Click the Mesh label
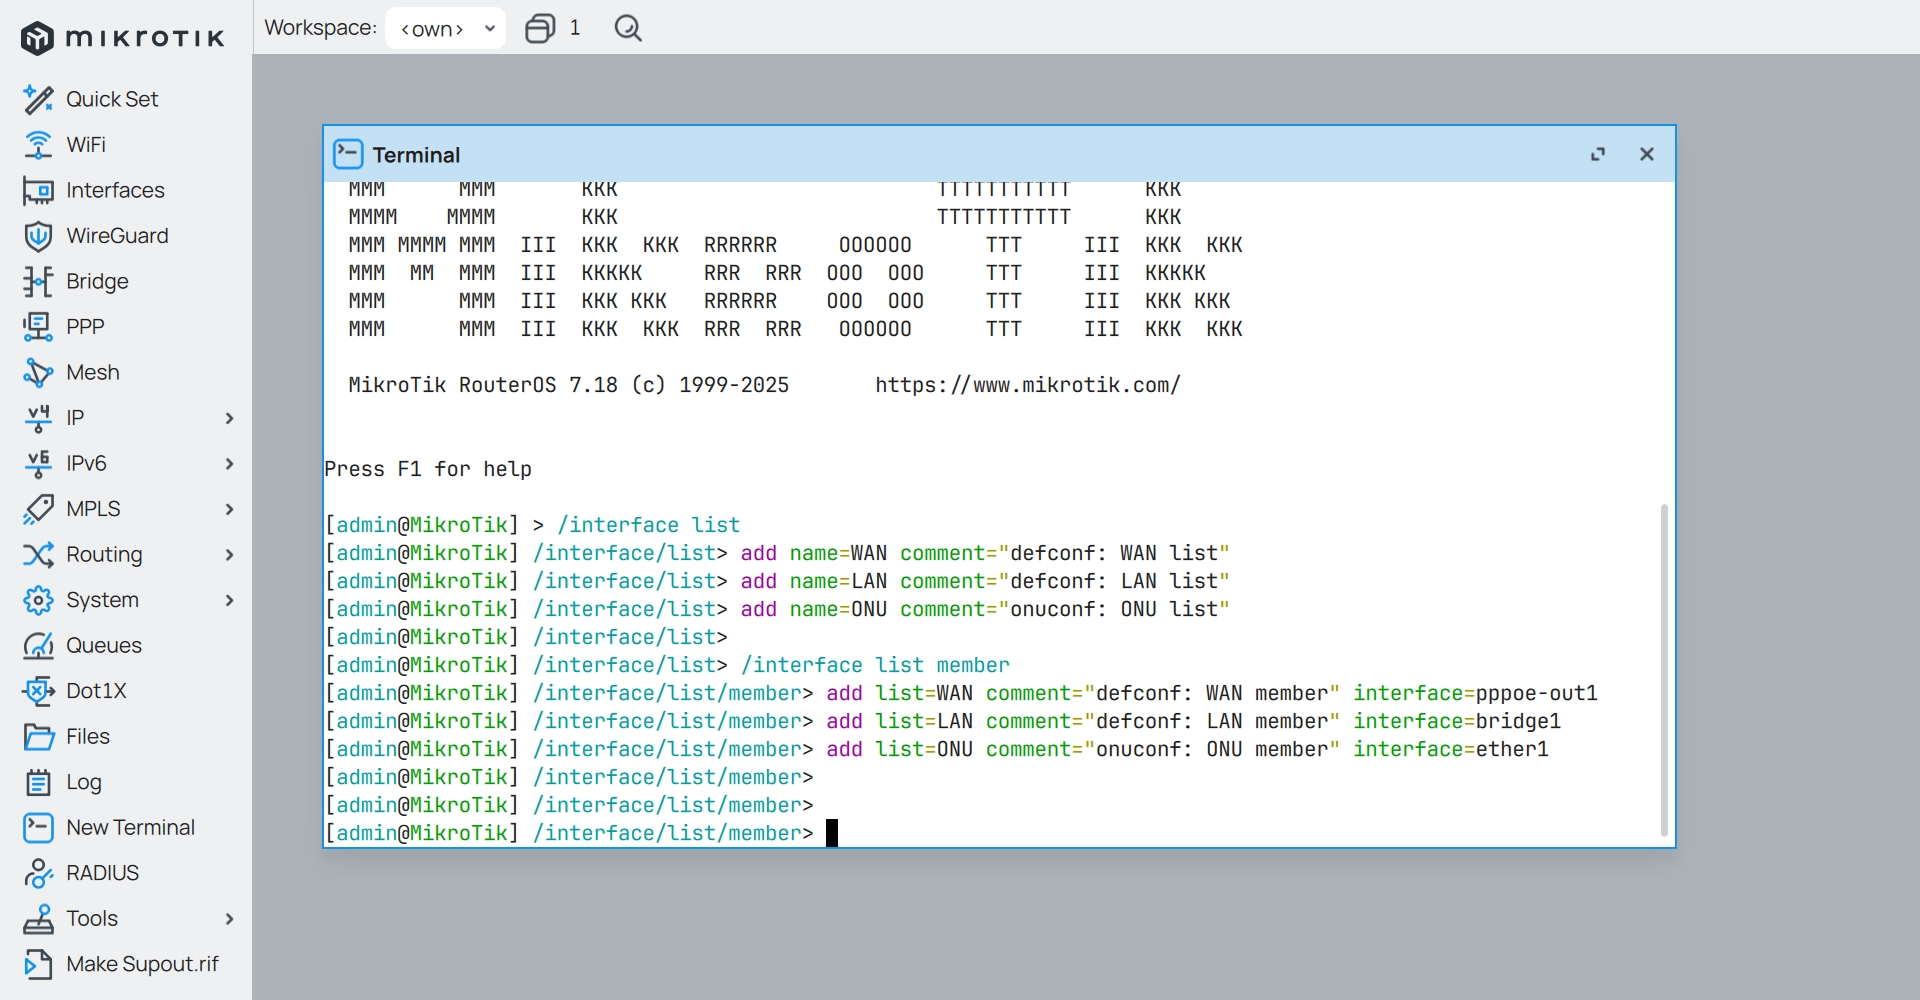This screenshot has width=1920, height=1000. 93,372
